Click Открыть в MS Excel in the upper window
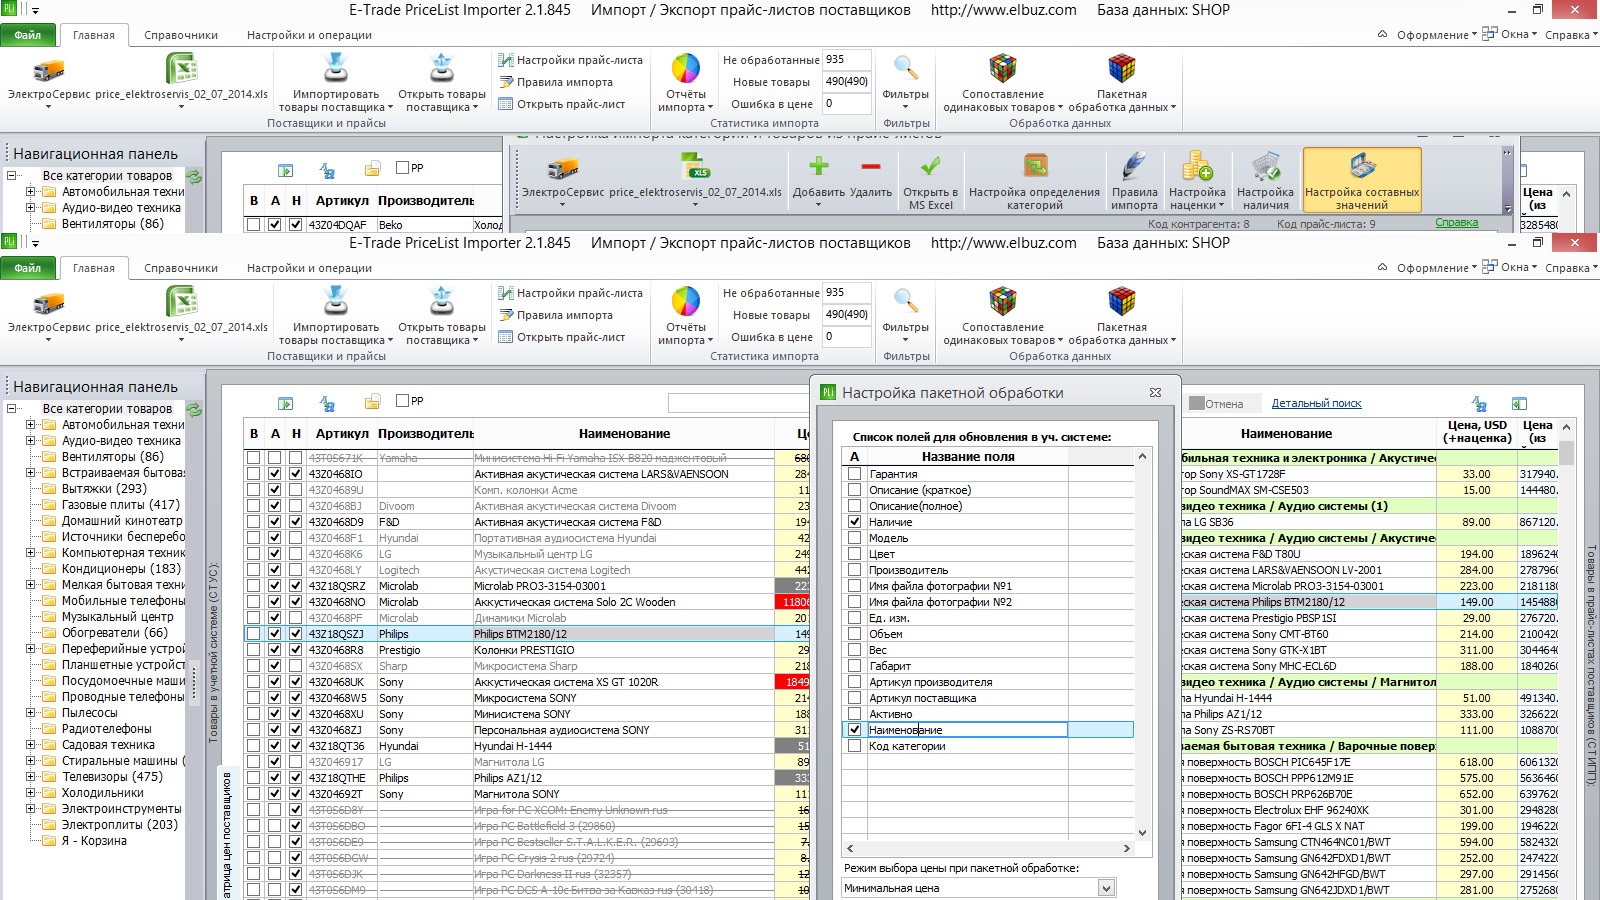 (x=930, y=181)
